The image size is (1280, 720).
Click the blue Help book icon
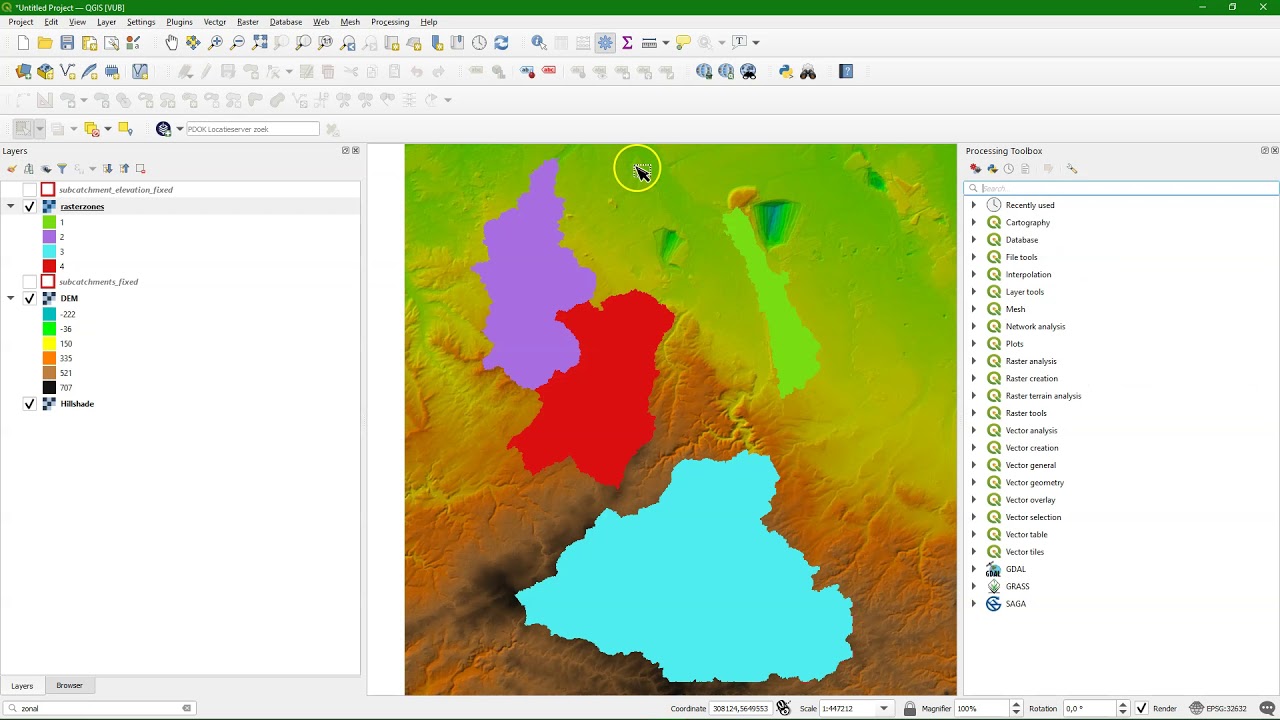[x=846, y=72]
